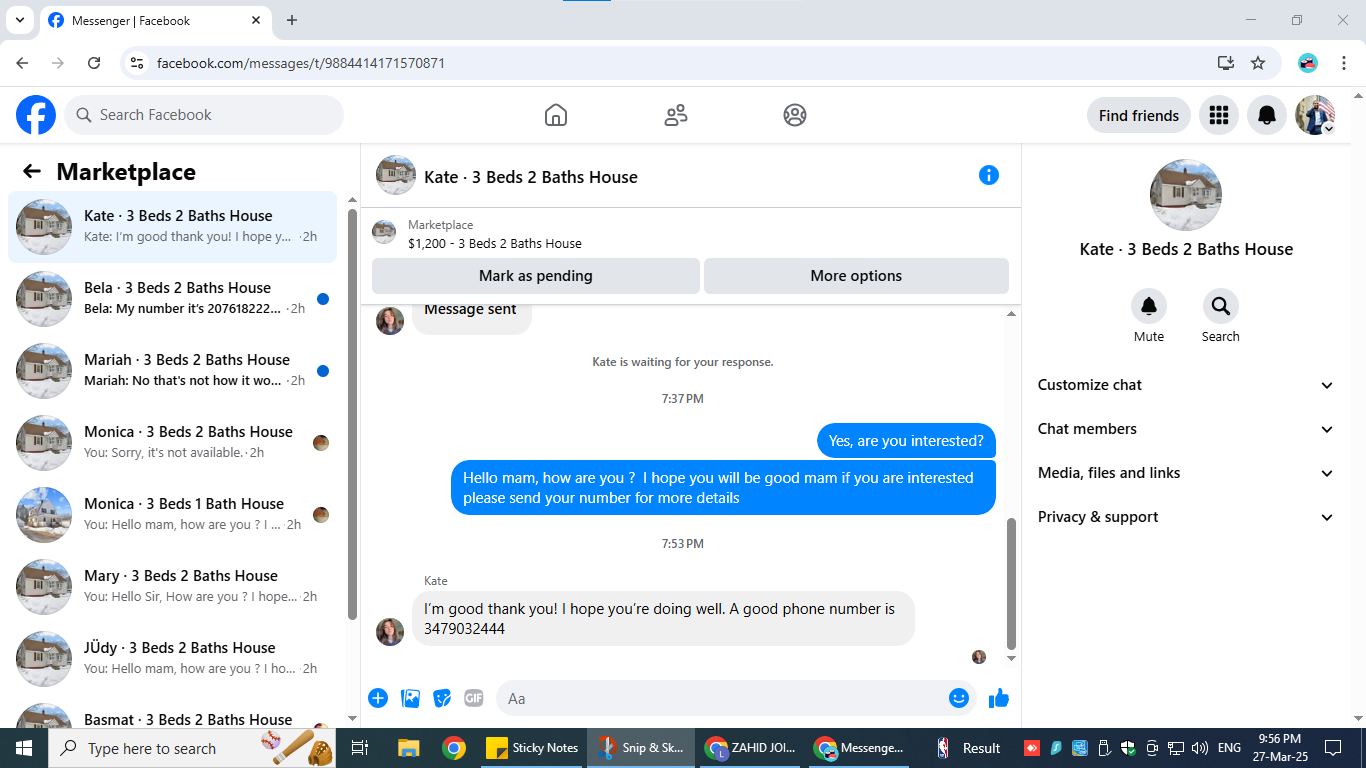Open the Mariah 3 Beds 2 Baths House chat

click(x=172, y=371)
